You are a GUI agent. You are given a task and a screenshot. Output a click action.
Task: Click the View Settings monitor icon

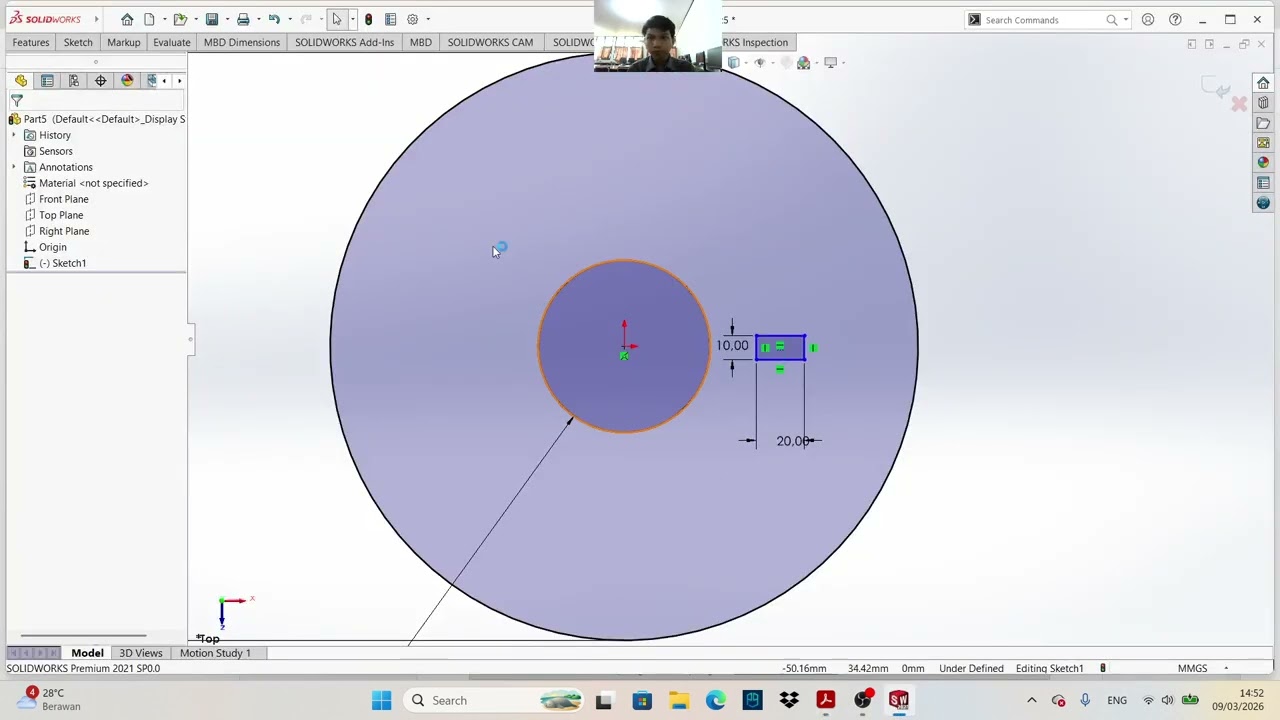click(830, 63)
